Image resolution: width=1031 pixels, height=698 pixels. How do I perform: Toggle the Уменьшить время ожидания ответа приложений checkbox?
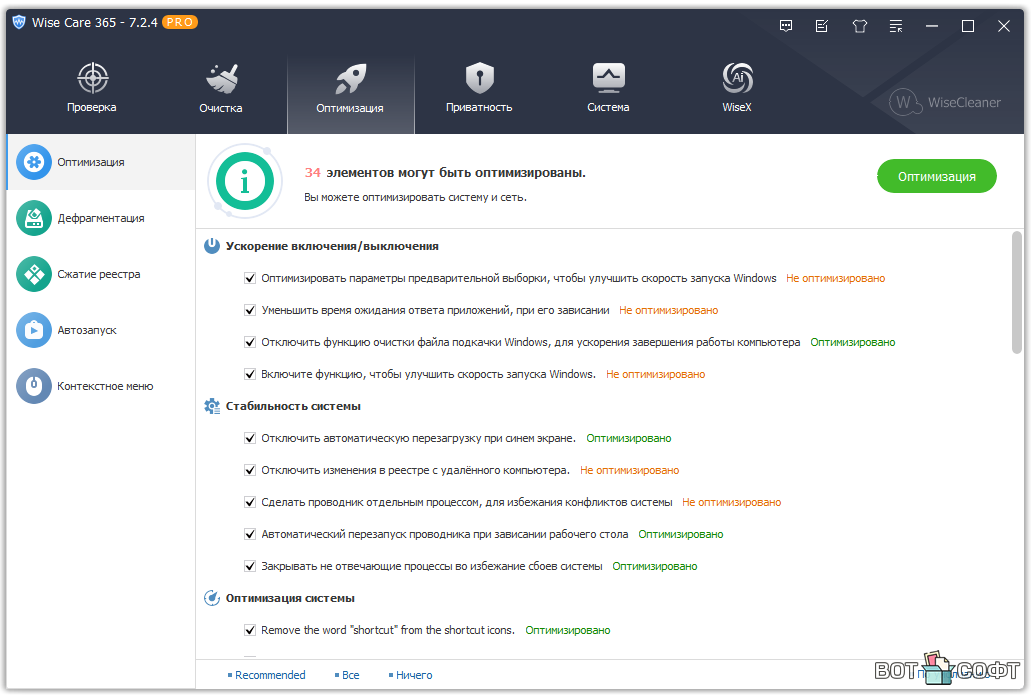tap(250, 310)
